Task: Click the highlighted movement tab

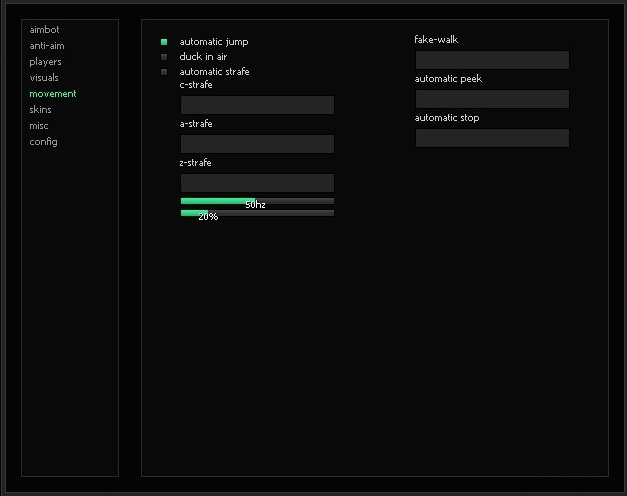Action: [53, 94]
